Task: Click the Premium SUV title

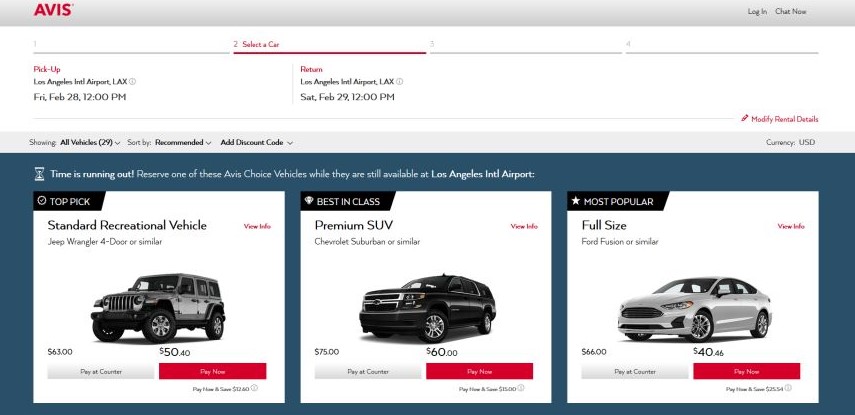Action: [353, 225]
